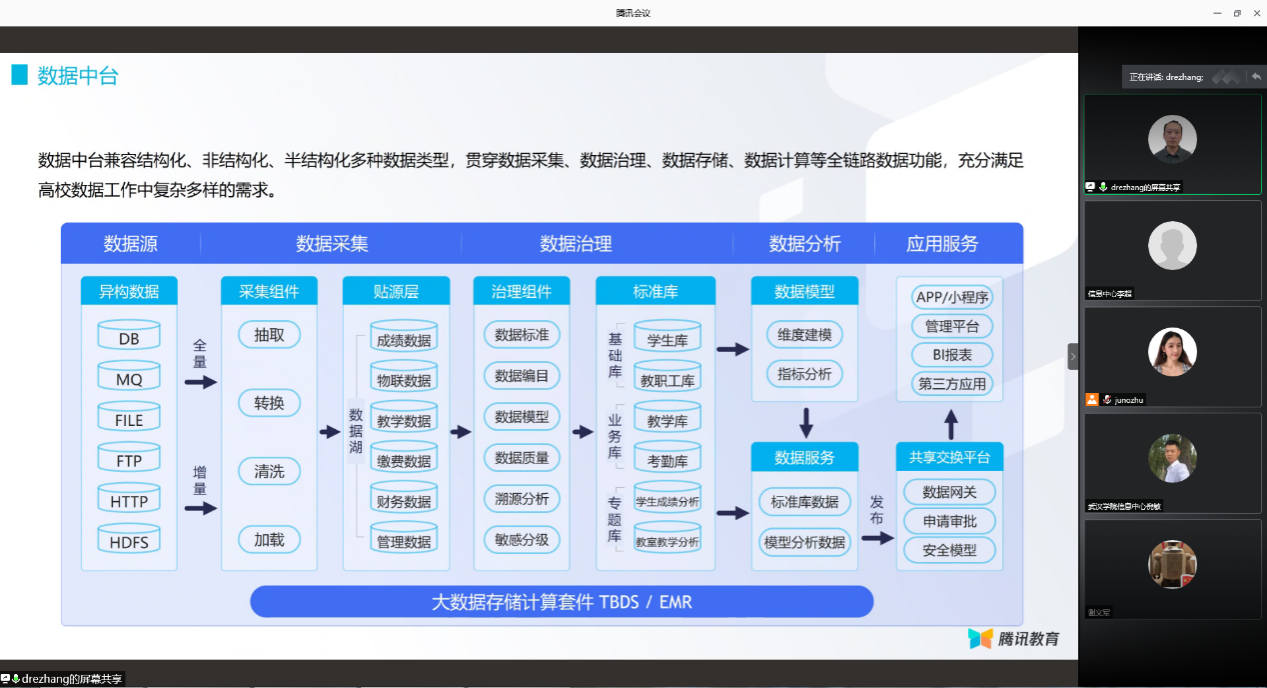The width and height of the screenshot is (1267, 688).
Task: Select the 武汉学院信息中心 participant tile
Action: [x=1172, y=459]
